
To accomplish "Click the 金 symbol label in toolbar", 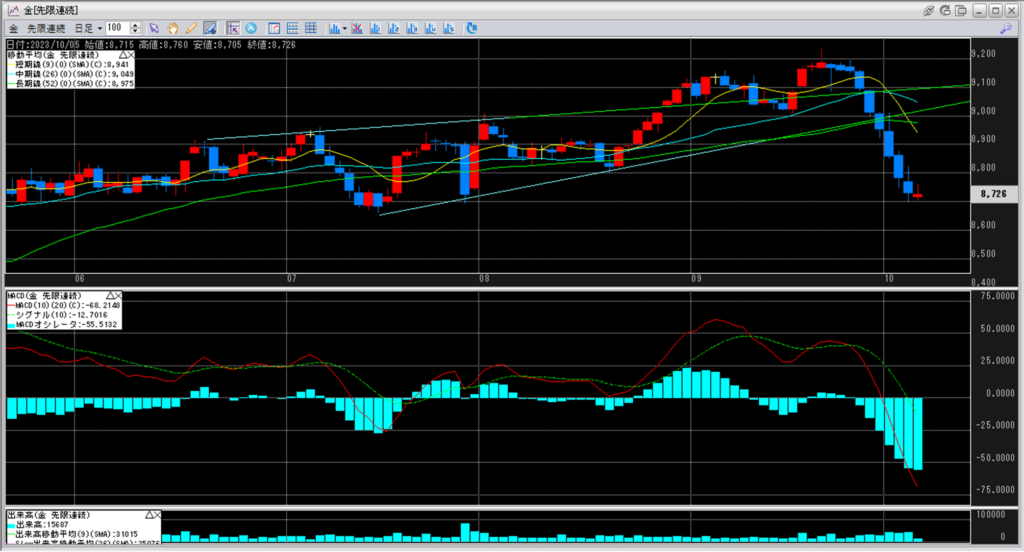I will 13,28.
